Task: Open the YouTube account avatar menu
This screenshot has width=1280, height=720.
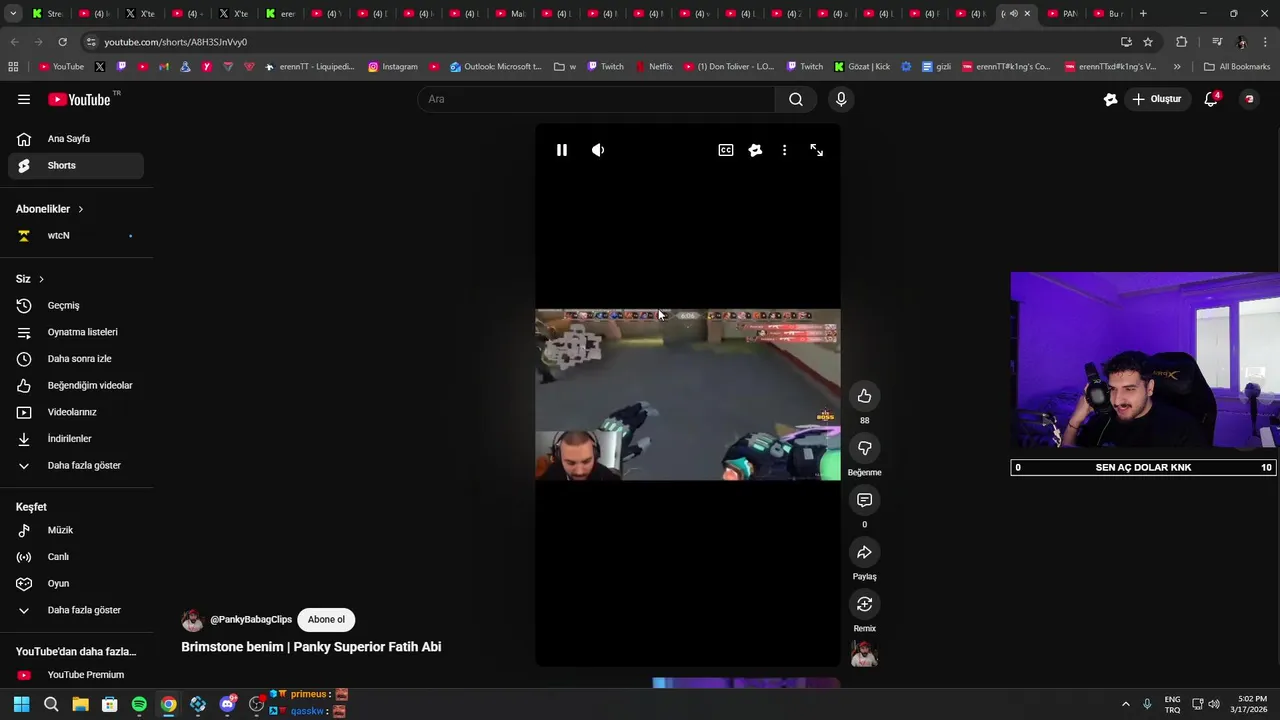Action: [x=1249, y=99]
